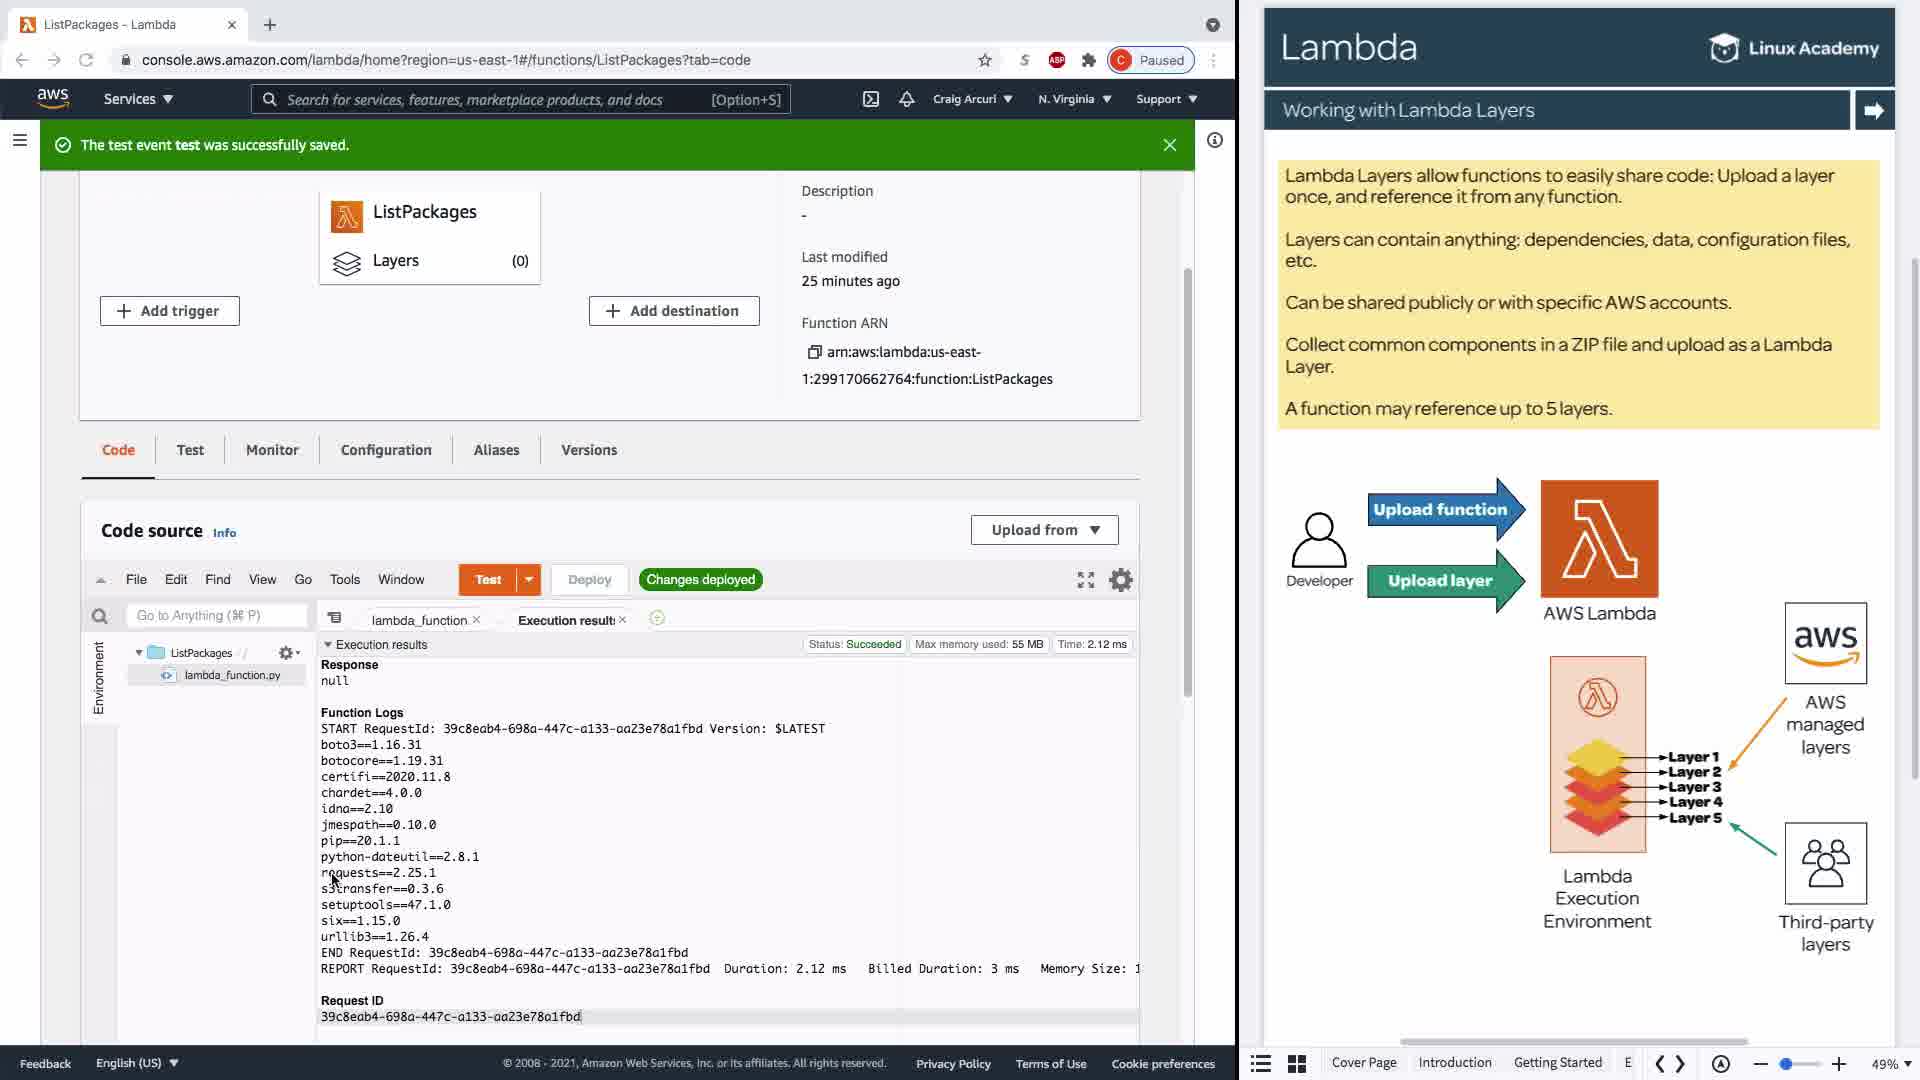The width and height of the screenshot is (1920, 1080).
Task: Expand the Upload from dropdown
Action: (x=1044, y=530)
